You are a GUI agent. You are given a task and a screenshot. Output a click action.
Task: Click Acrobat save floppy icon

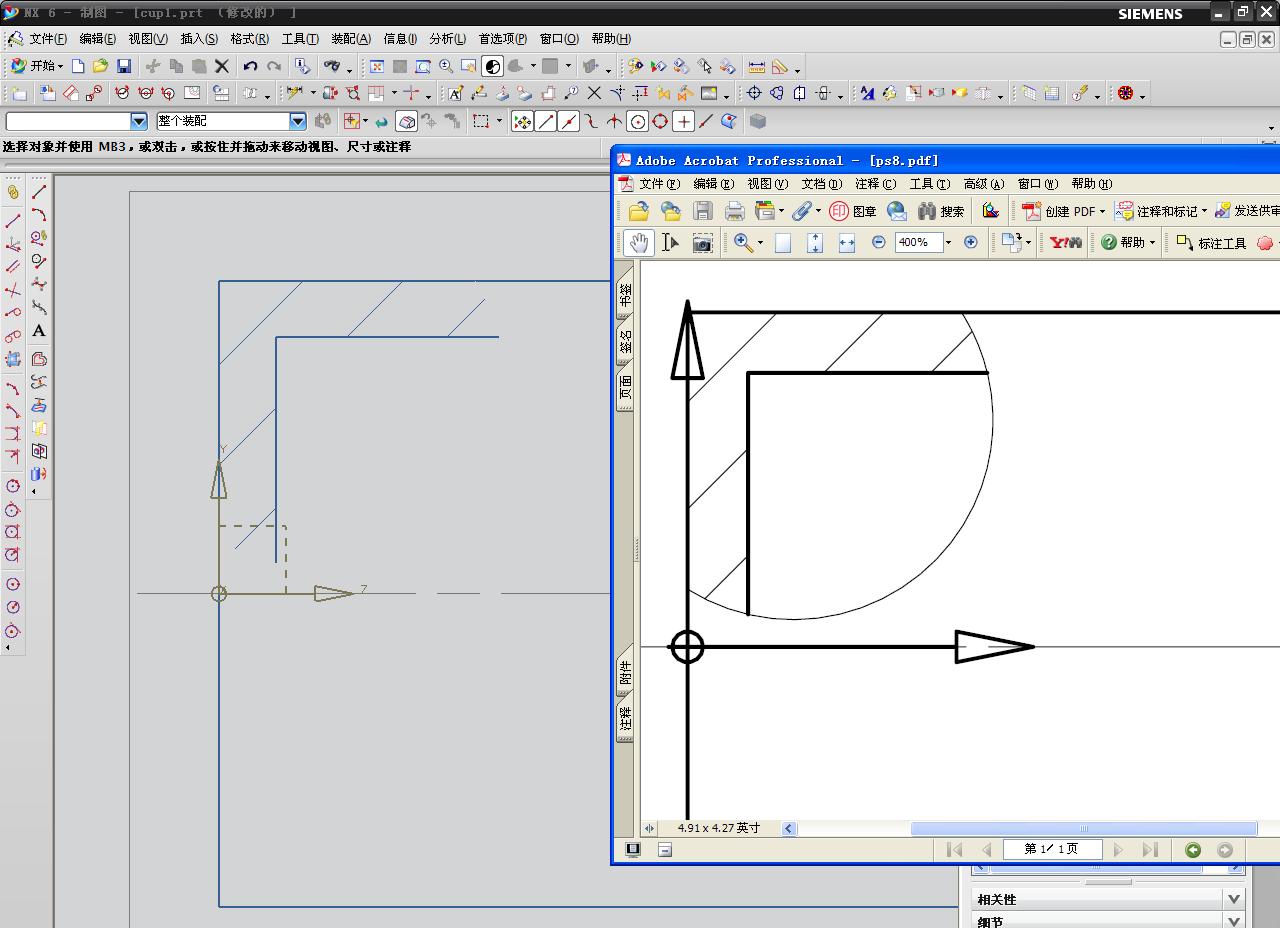pos(703,211)
